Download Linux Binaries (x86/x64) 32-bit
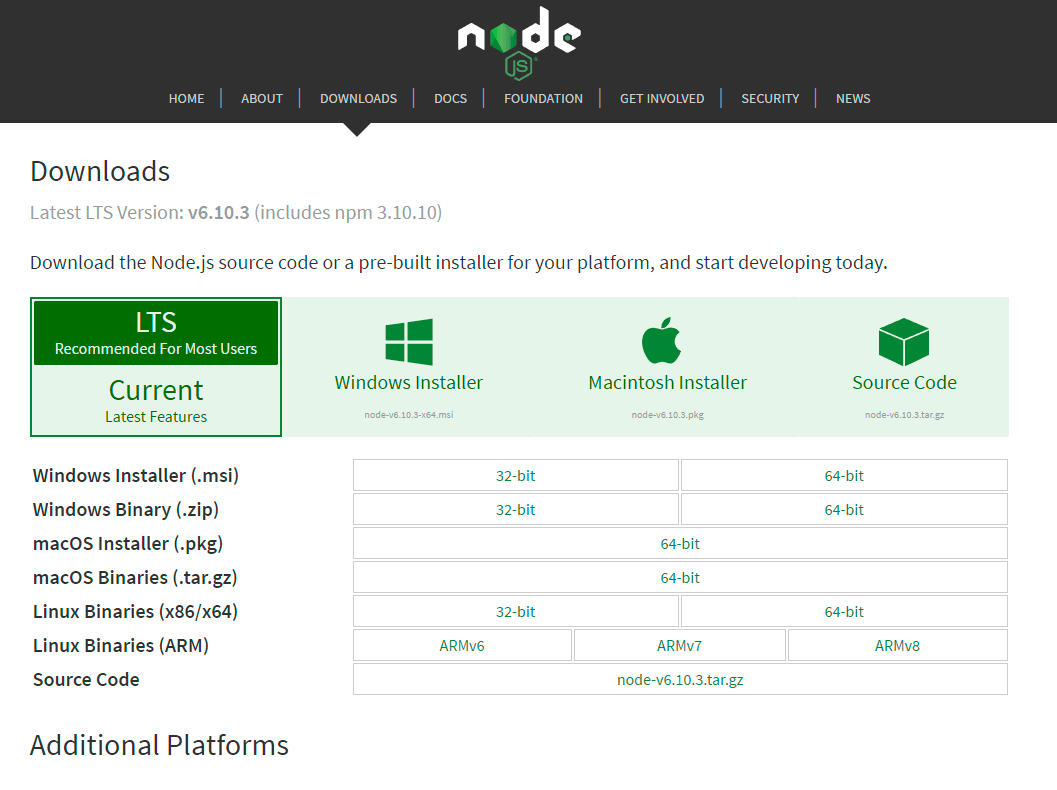The height and width of the screenshot is (790, 1057). [x=516, y=611]
